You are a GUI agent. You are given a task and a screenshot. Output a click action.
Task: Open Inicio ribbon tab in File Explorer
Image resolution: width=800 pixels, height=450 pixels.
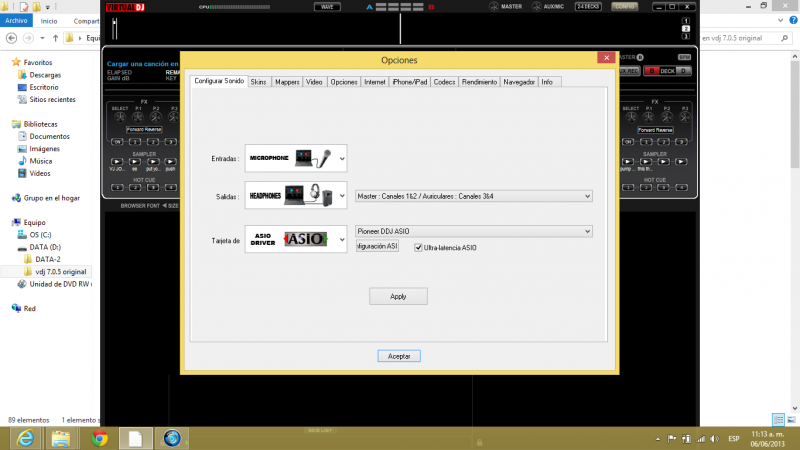pyautogui.click(x=49, y=21)
